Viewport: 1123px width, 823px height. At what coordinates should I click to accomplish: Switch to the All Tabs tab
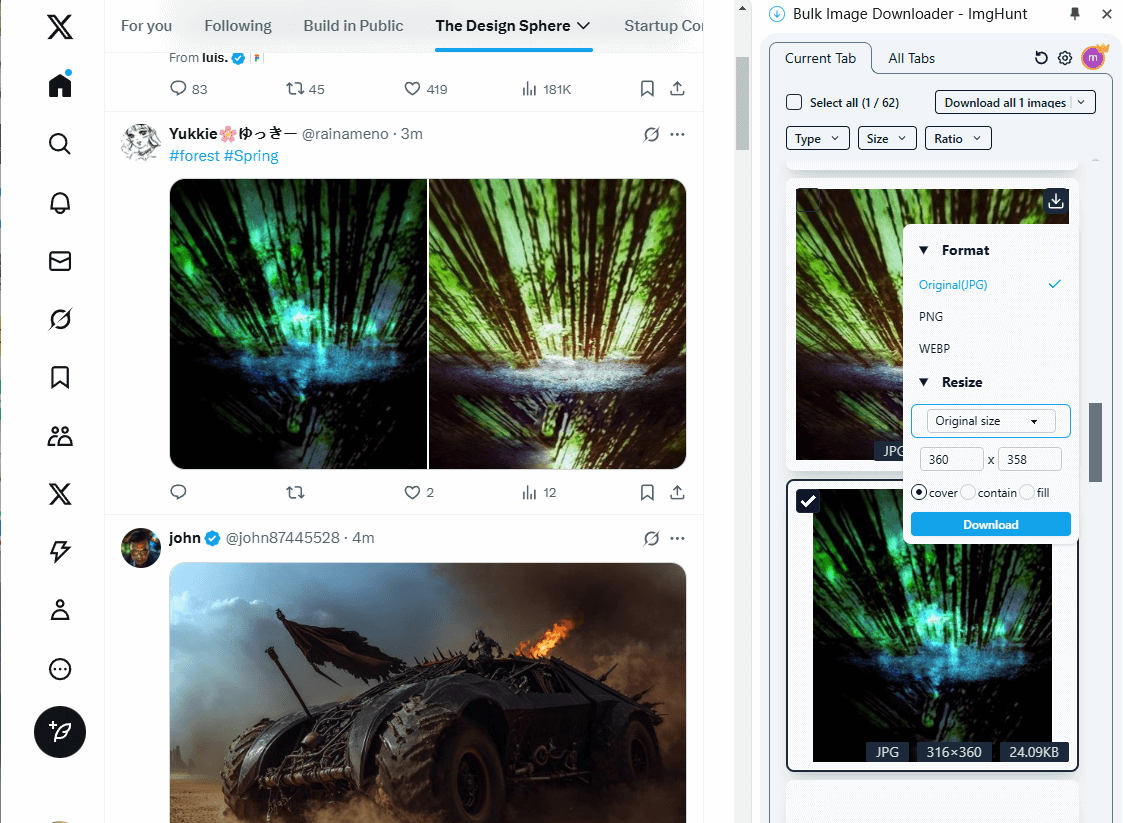[x=910, y=58]
